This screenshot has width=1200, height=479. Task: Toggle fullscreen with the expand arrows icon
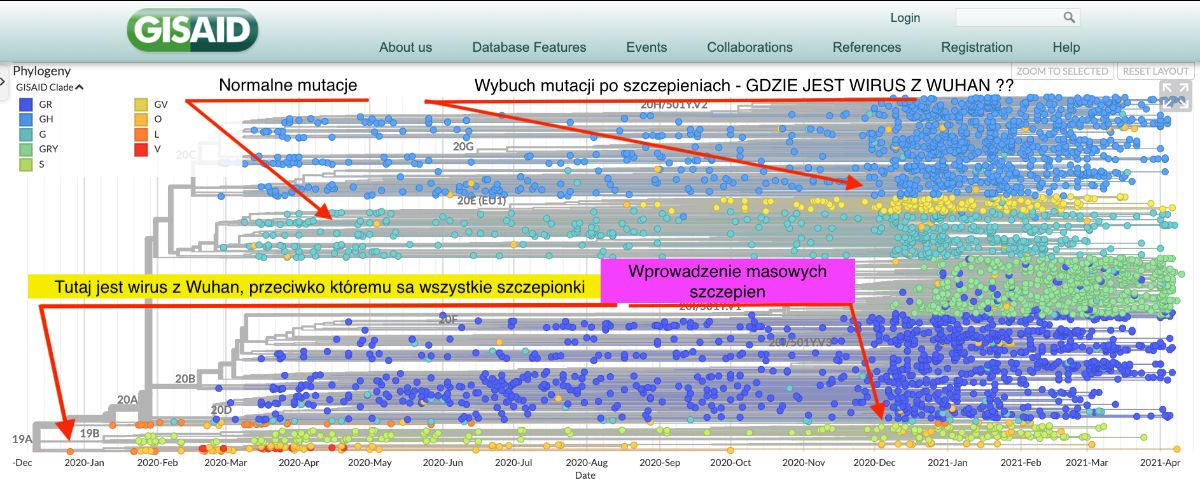pyautogui.click(x=1175, y=97)
